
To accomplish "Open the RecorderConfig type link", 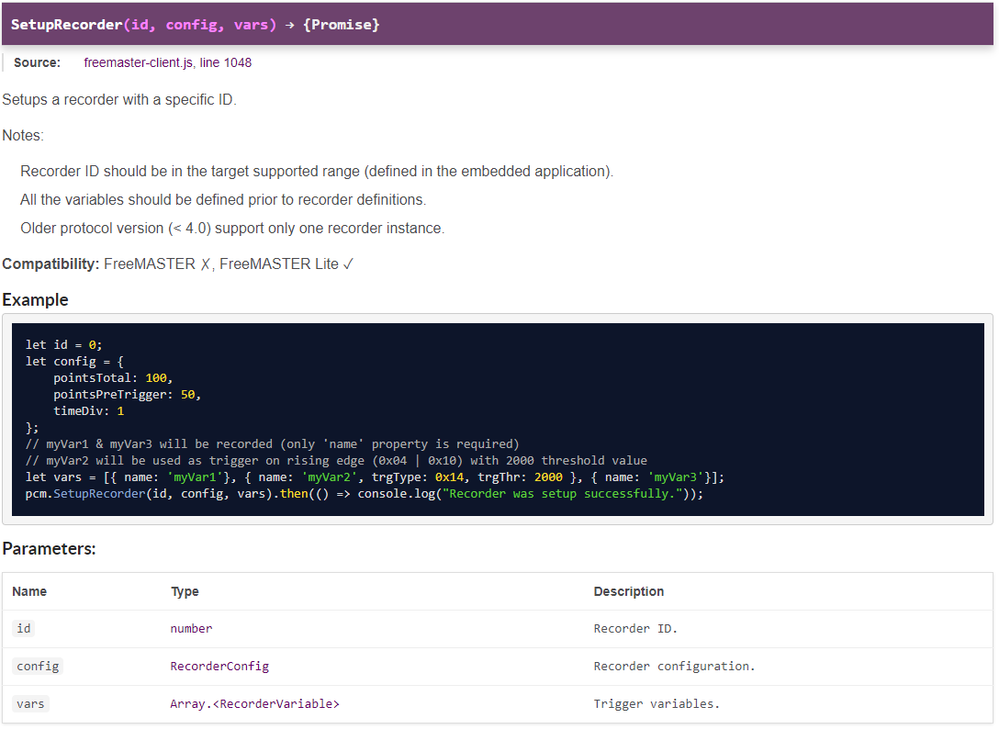I will tap(219, 666).
